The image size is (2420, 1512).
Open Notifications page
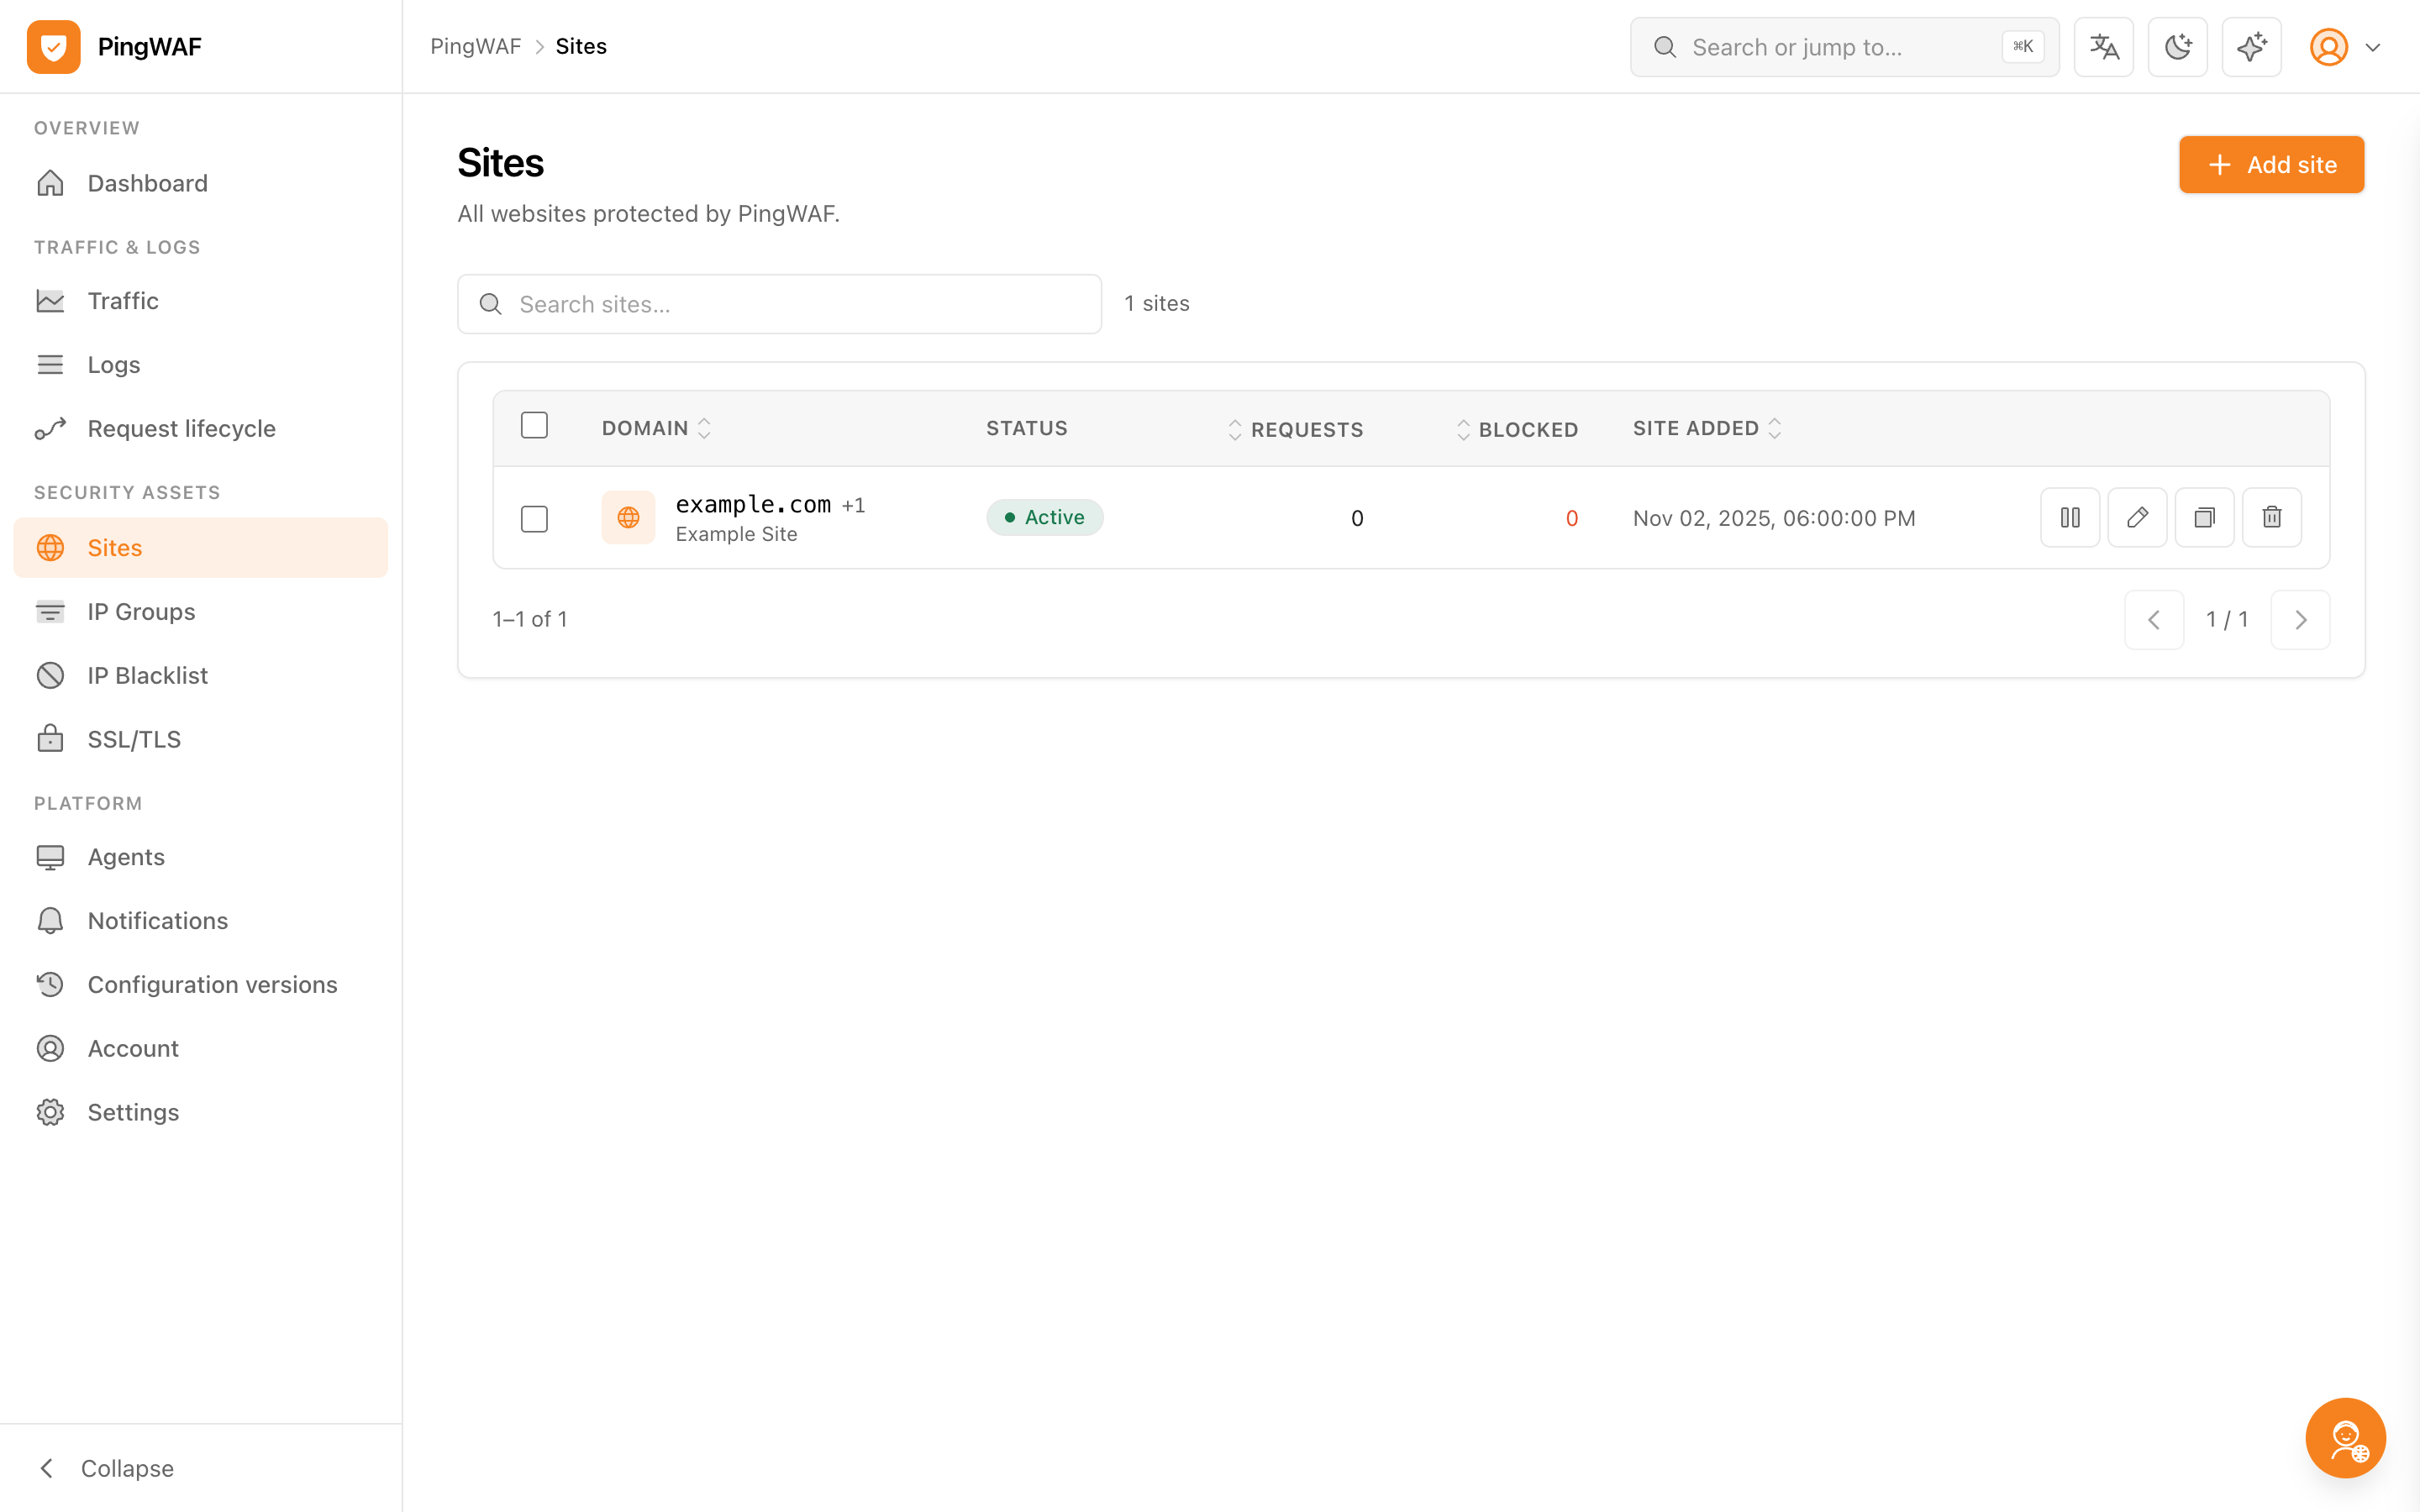click(200, 921)
